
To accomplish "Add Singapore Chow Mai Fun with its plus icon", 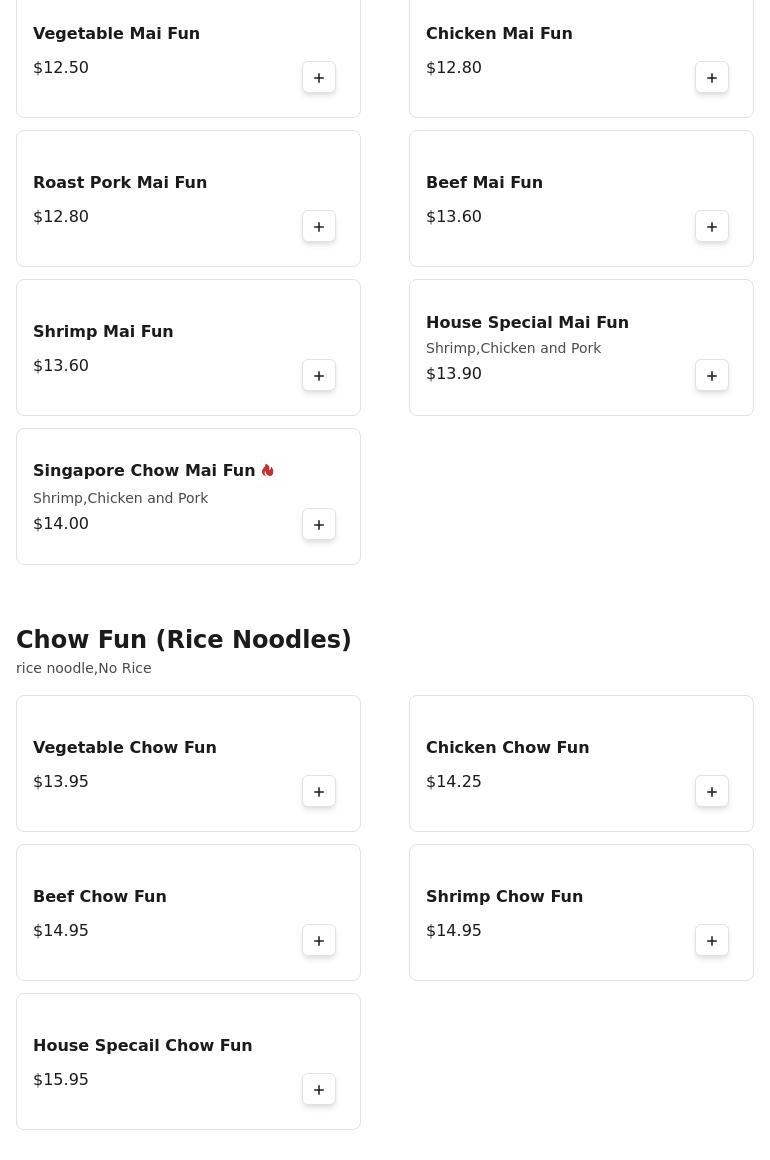I will 319,525.
